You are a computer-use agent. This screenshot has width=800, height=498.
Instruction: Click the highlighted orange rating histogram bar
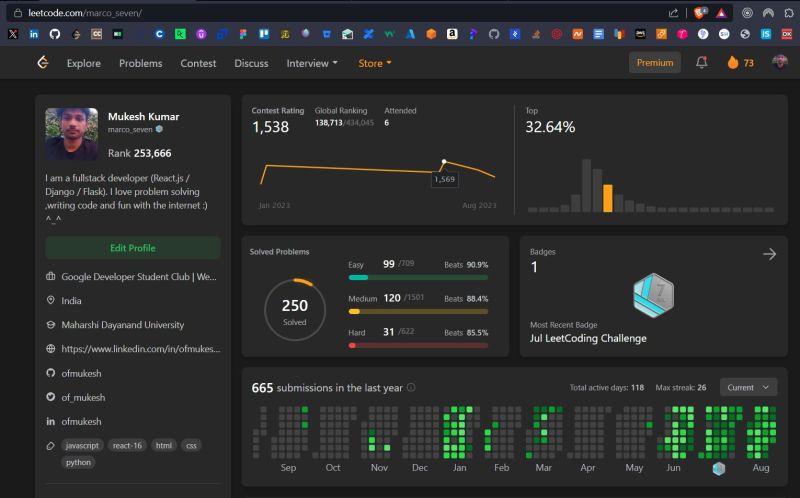[x=607, y=198]
